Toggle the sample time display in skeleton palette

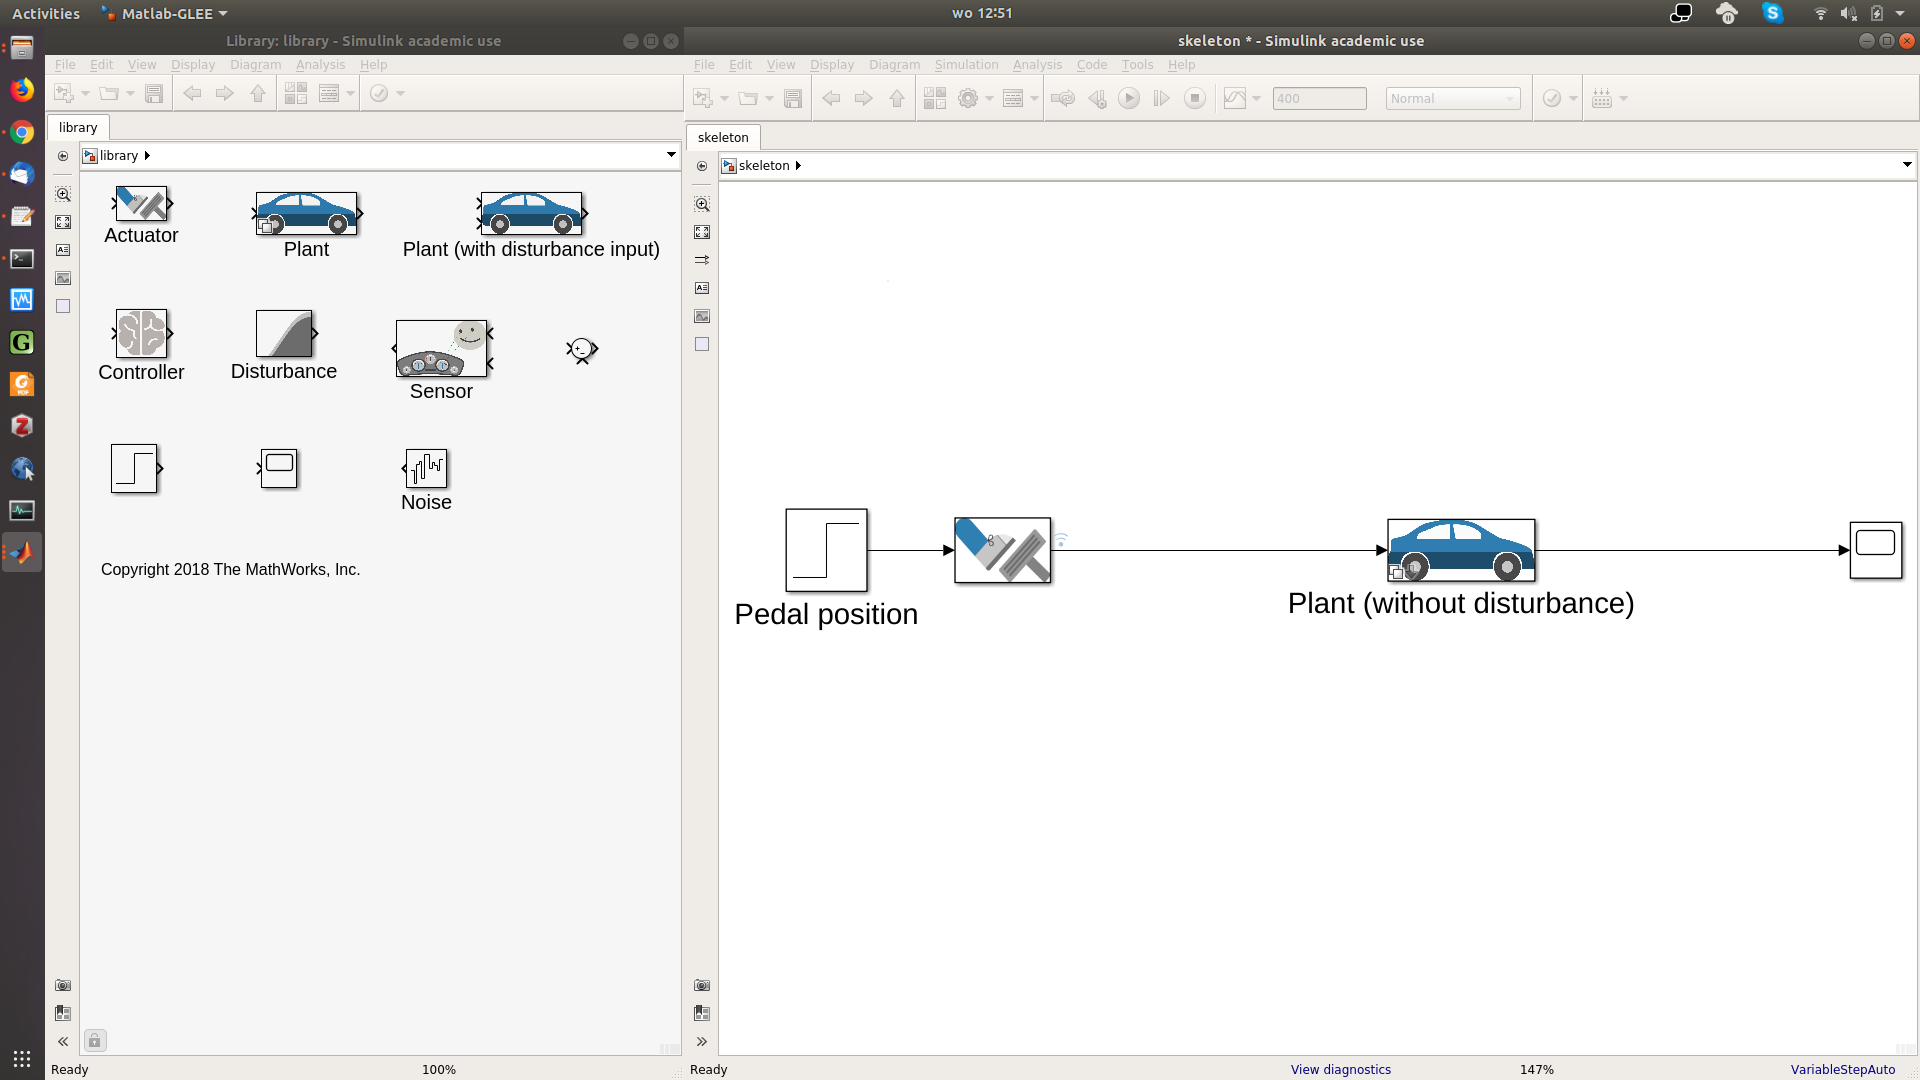tap(702, 260)
